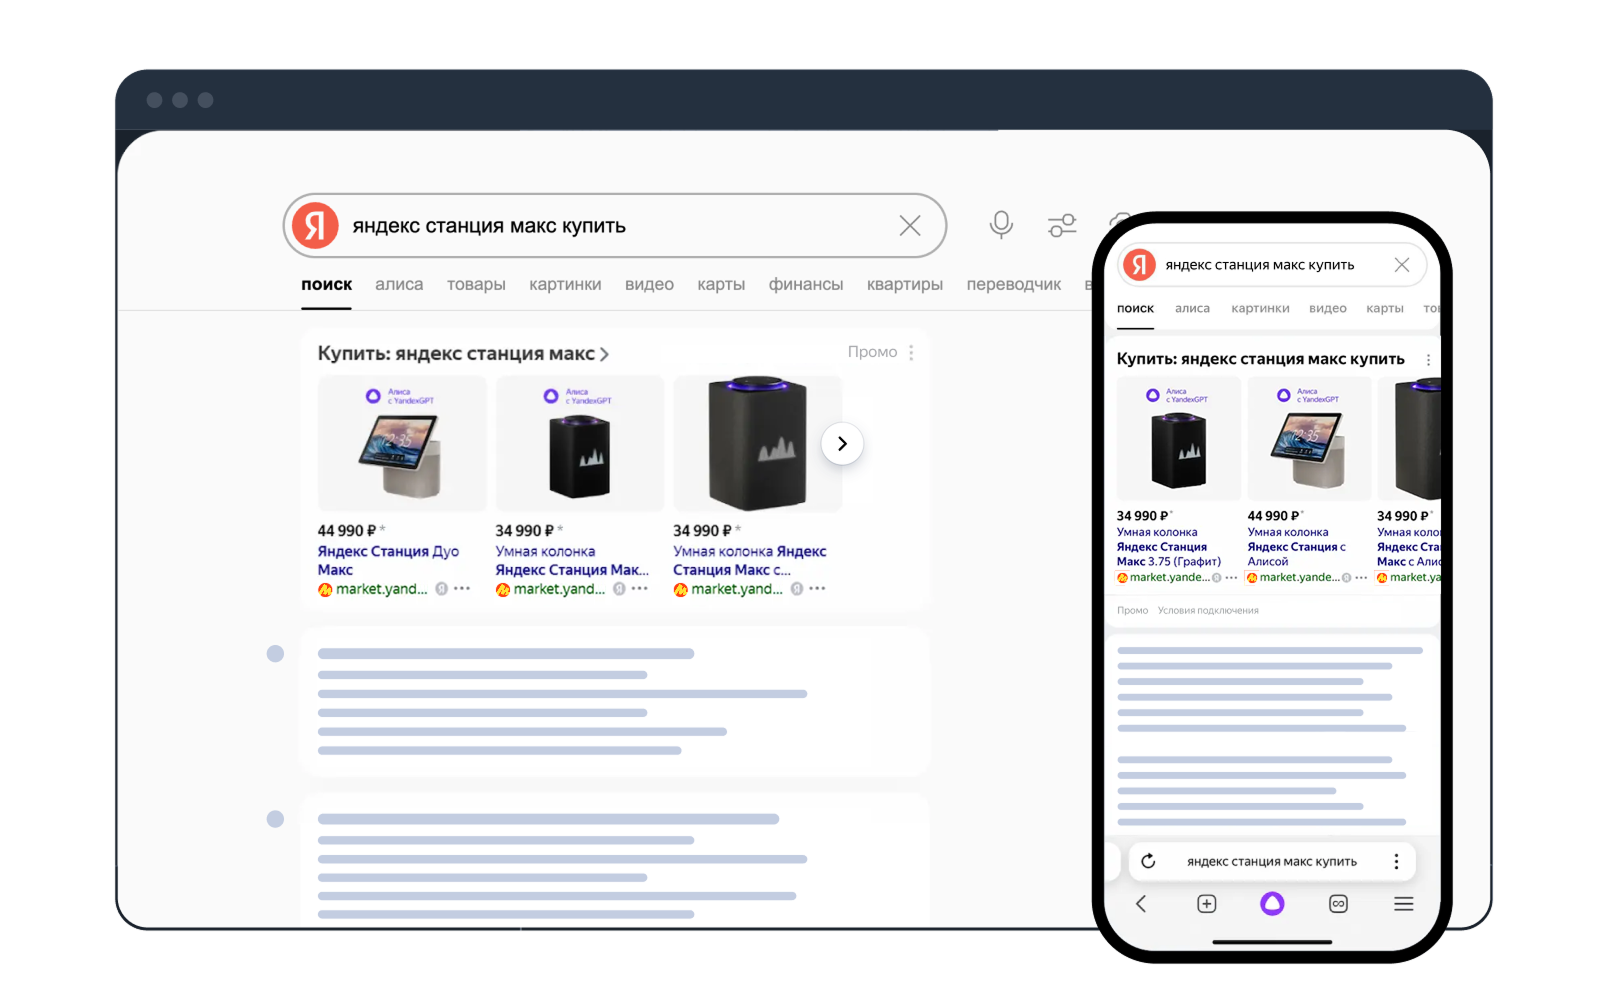Open new tab plus icon on phone
The height and width of the screenshot is (1000, 1608).
(x=1207, y=904)
